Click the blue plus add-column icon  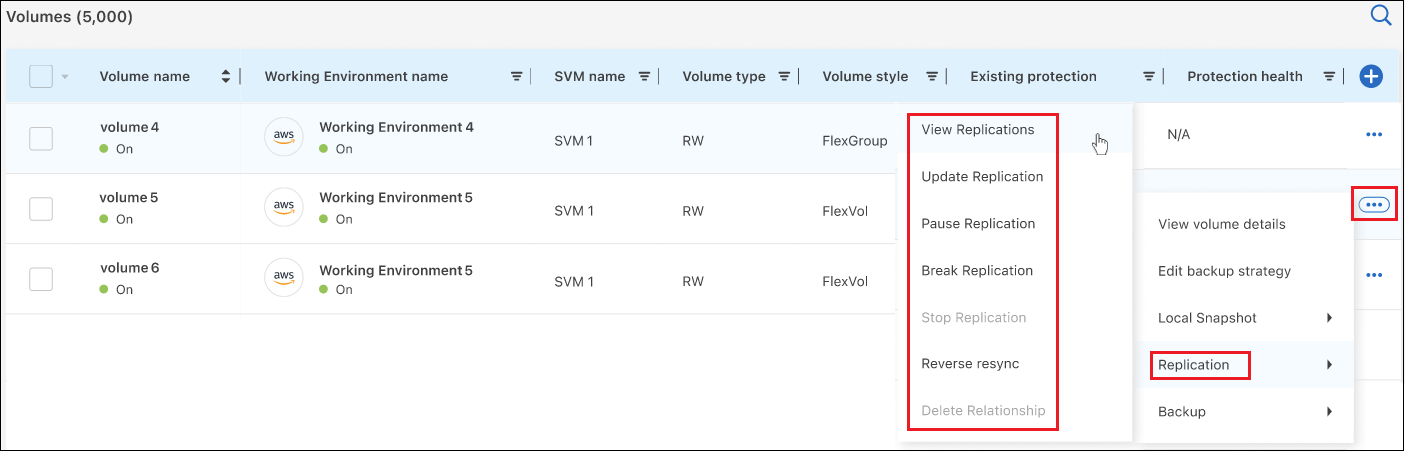(x=1371, y=76)
